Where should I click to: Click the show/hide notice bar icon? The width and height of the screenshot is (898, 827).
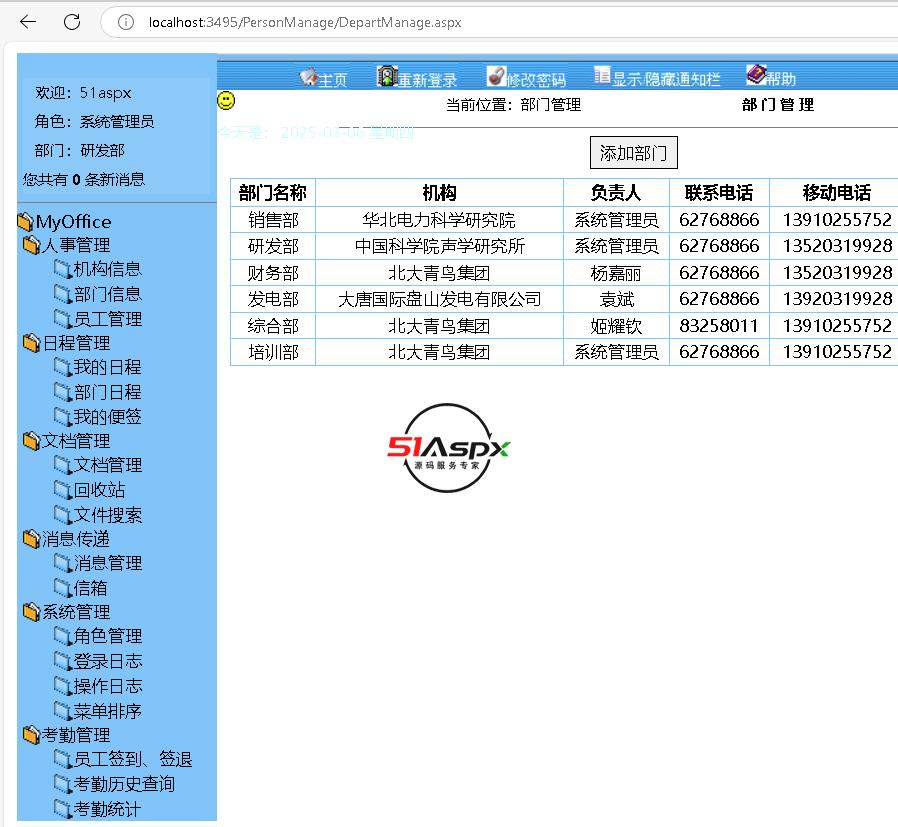point(602,75)
